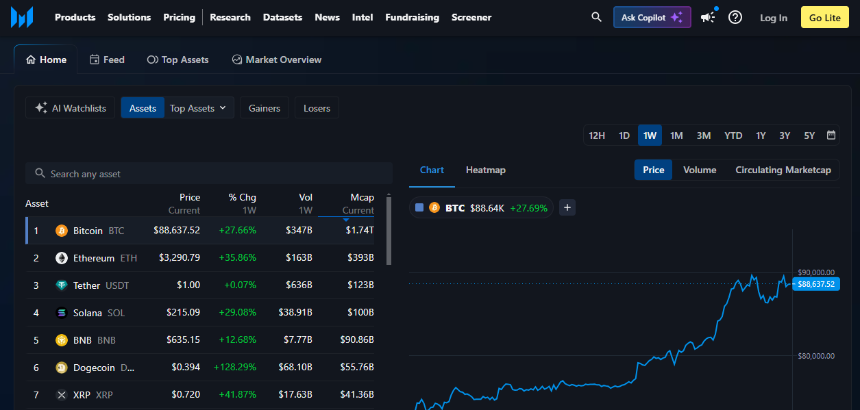Open announcements megaphone icon

click(x=708, y=18)
